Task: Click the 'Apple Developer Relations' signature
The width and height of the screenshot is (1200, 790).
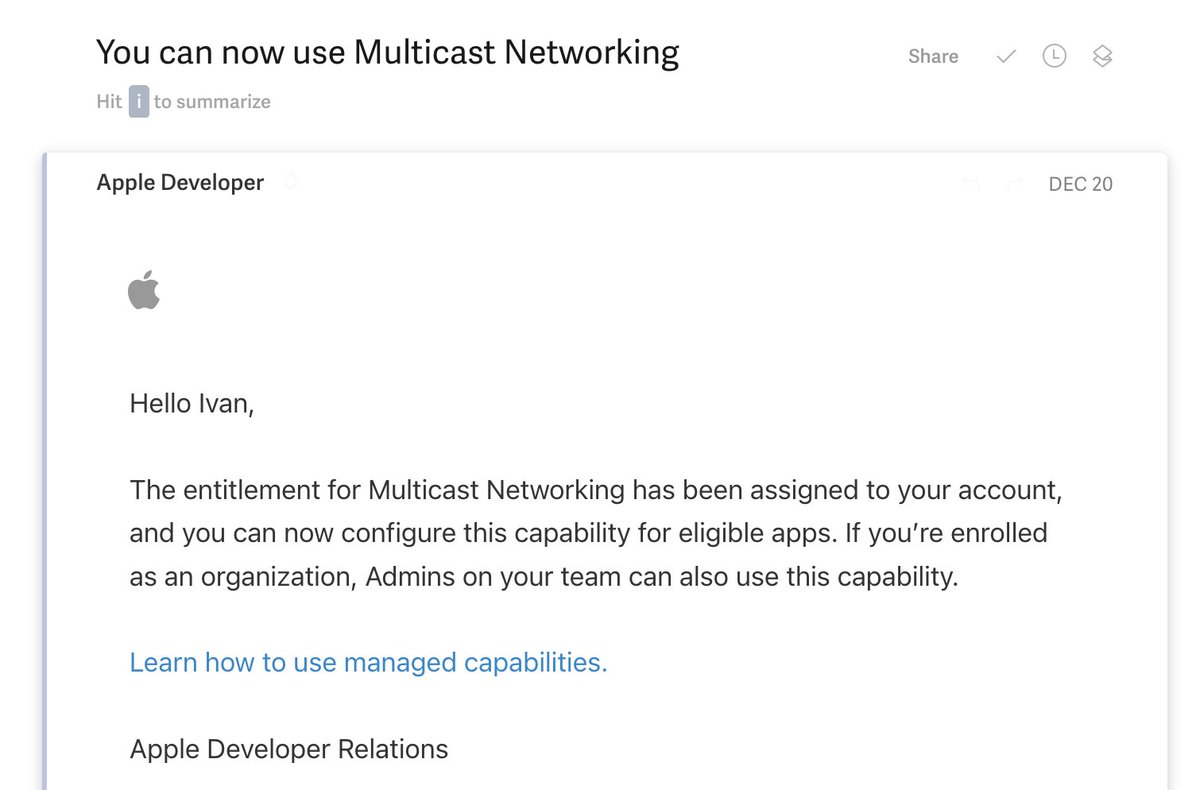Action: coord(289,749)
